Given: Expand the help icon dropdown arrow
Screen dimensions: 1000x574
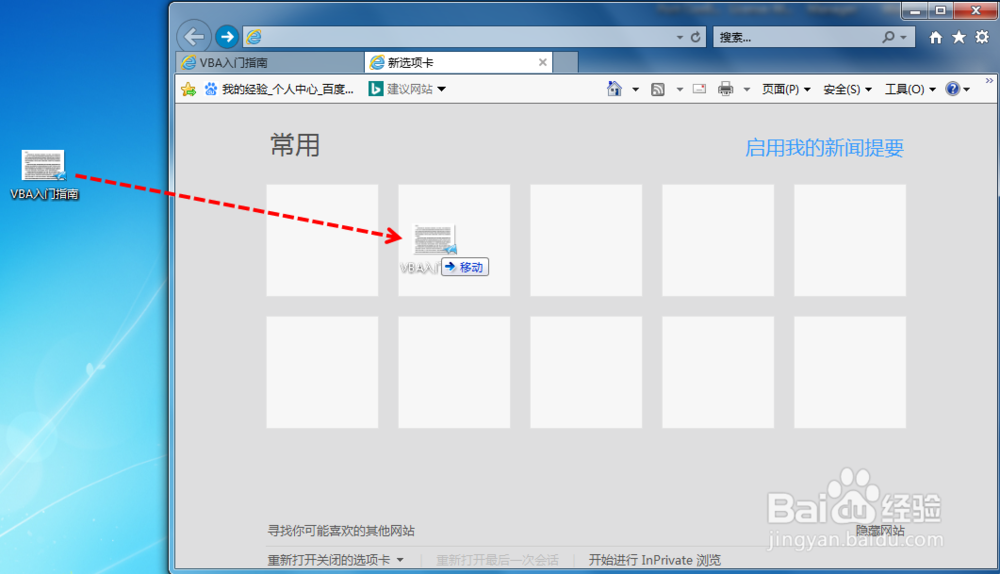Looking at the screenshot, I should 967,90.
